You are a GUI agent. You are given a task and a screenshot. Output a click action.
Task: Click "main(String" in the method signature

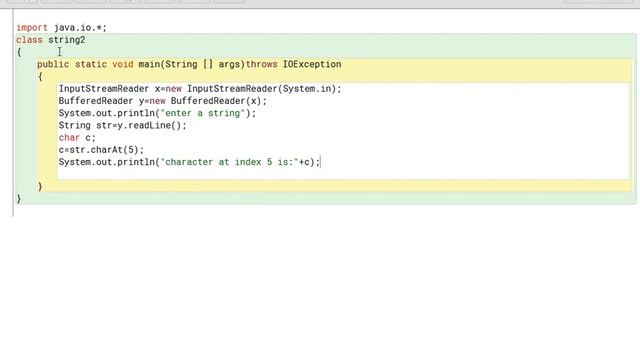[168, 64]
